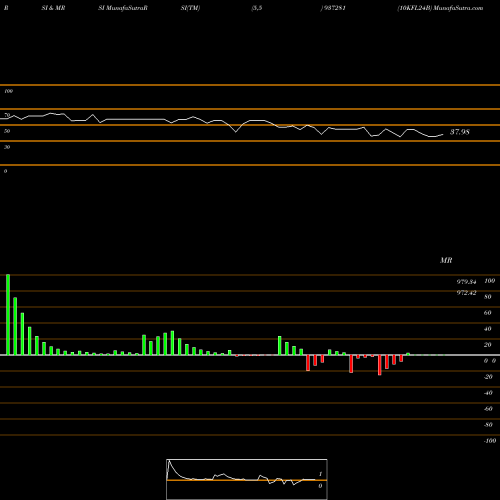Viewport: 500px width, 500px height.
Task: Click the MR axis label -20
Action: click(x=488, y=377)
